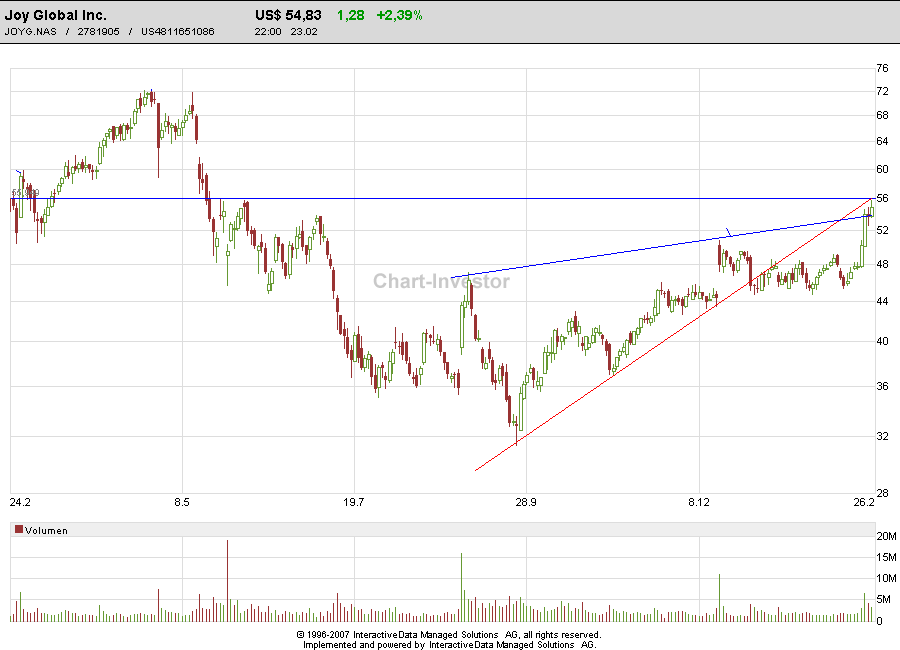Click the price label on blue horizontal line

[24, 193]
